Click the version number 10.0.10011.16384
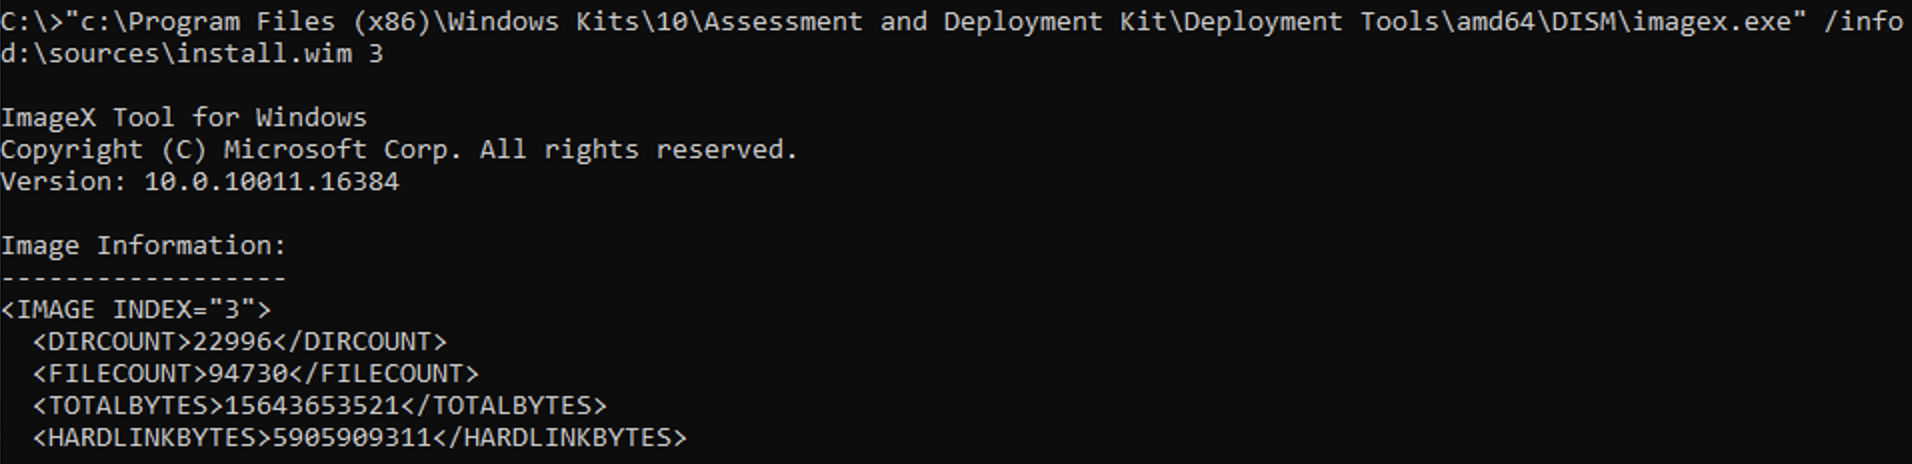Viewport: 1912px width, 464px height. [x=271, y=181]
